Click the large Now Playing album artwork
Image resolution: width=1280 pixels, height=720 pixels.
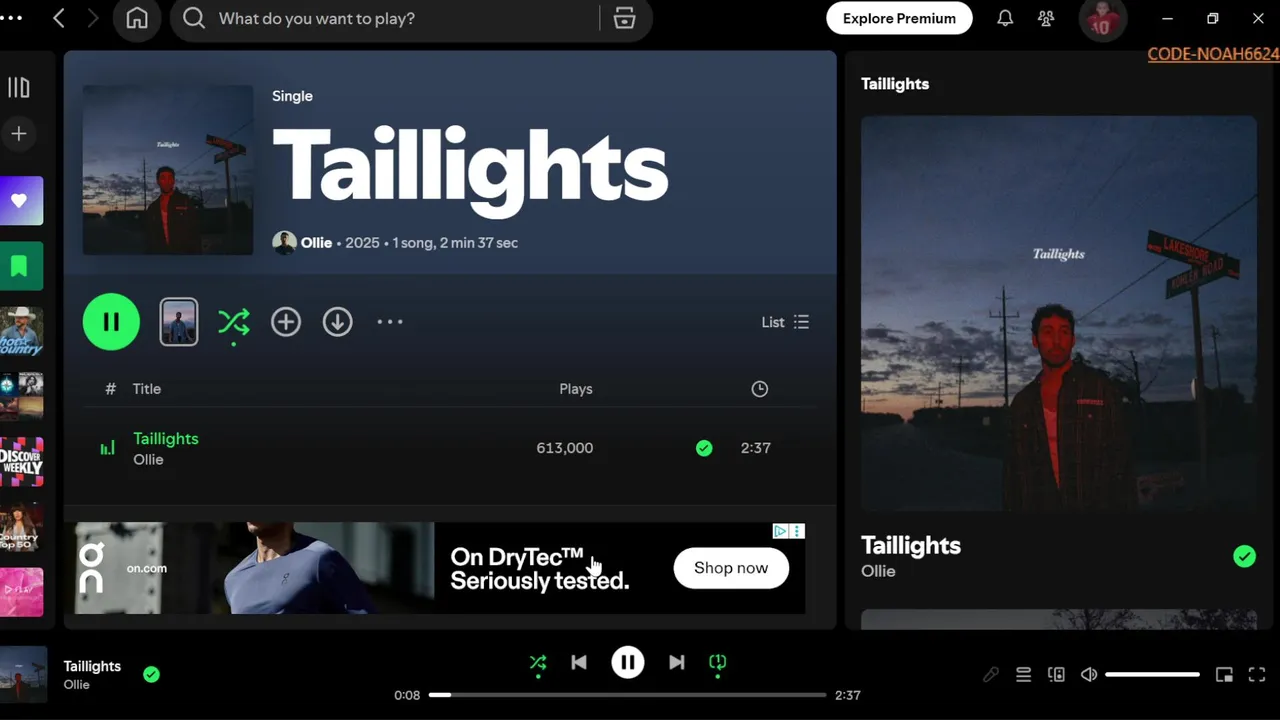point(1059,314)
